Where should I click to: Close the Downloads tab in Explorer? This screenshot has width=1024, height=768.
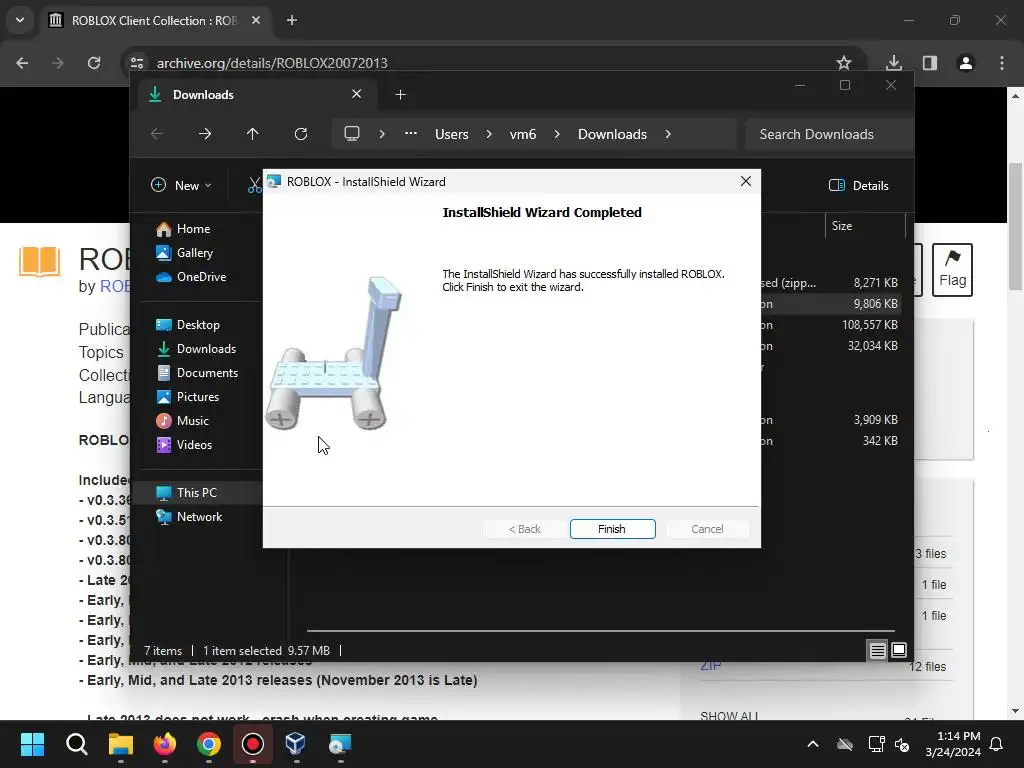pos(357,94)
